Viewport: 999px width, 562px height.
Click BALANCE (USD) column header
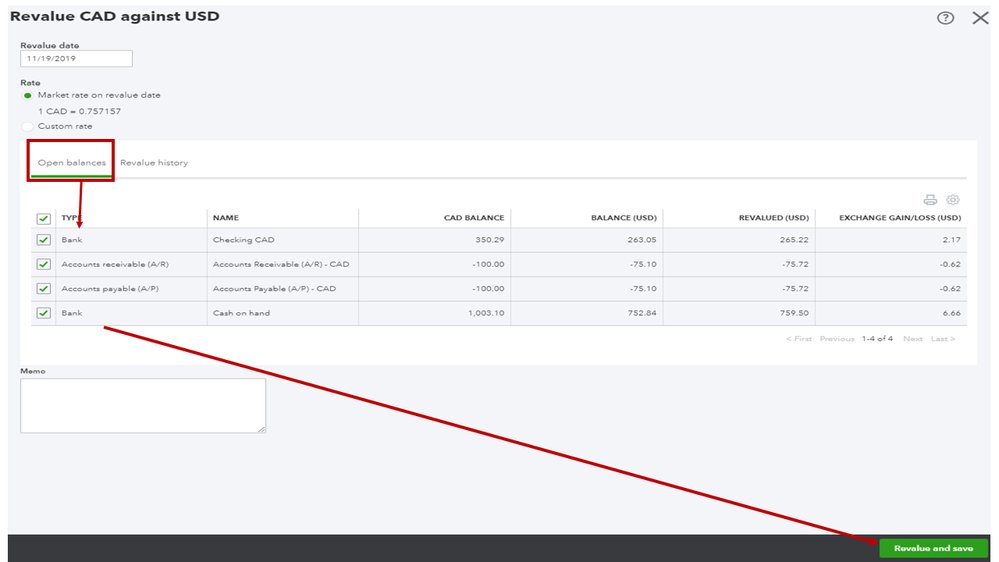624,218
